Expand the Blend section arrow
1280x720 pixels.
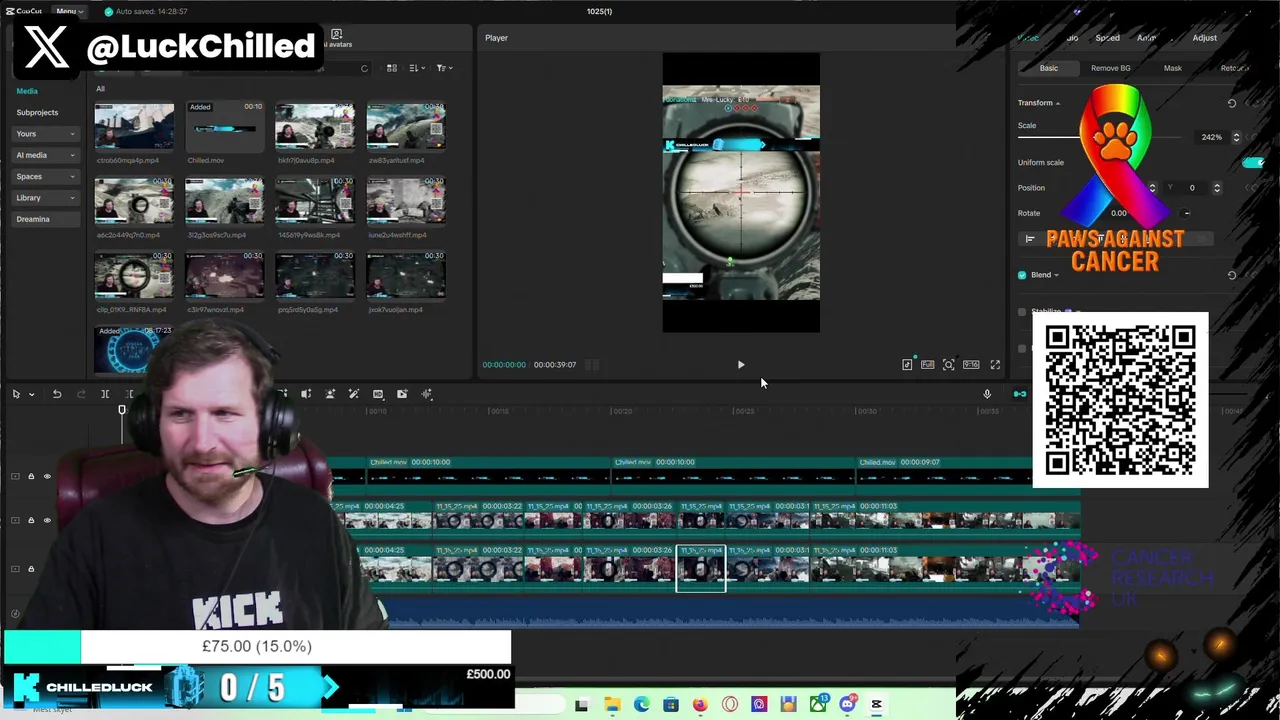pos(1057,275)
